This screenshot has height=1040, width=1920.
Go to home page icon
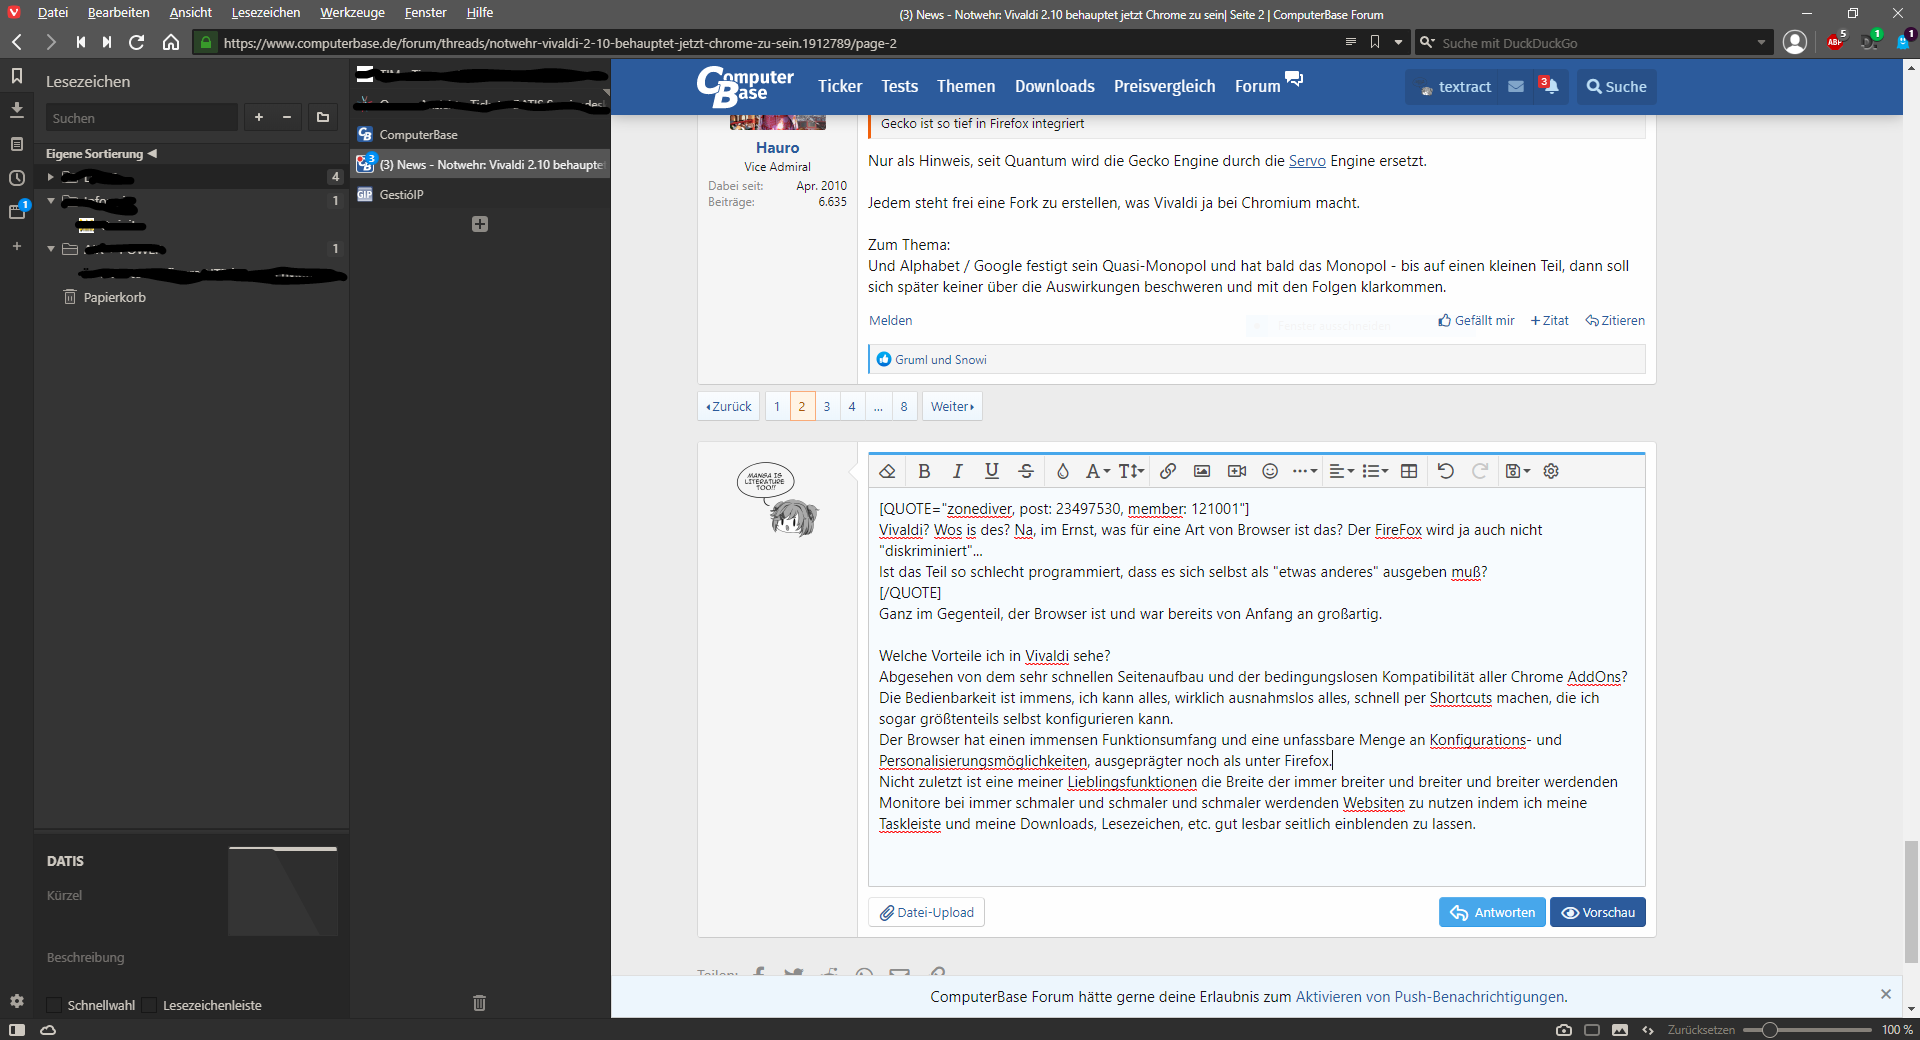(x=171, y=42)
